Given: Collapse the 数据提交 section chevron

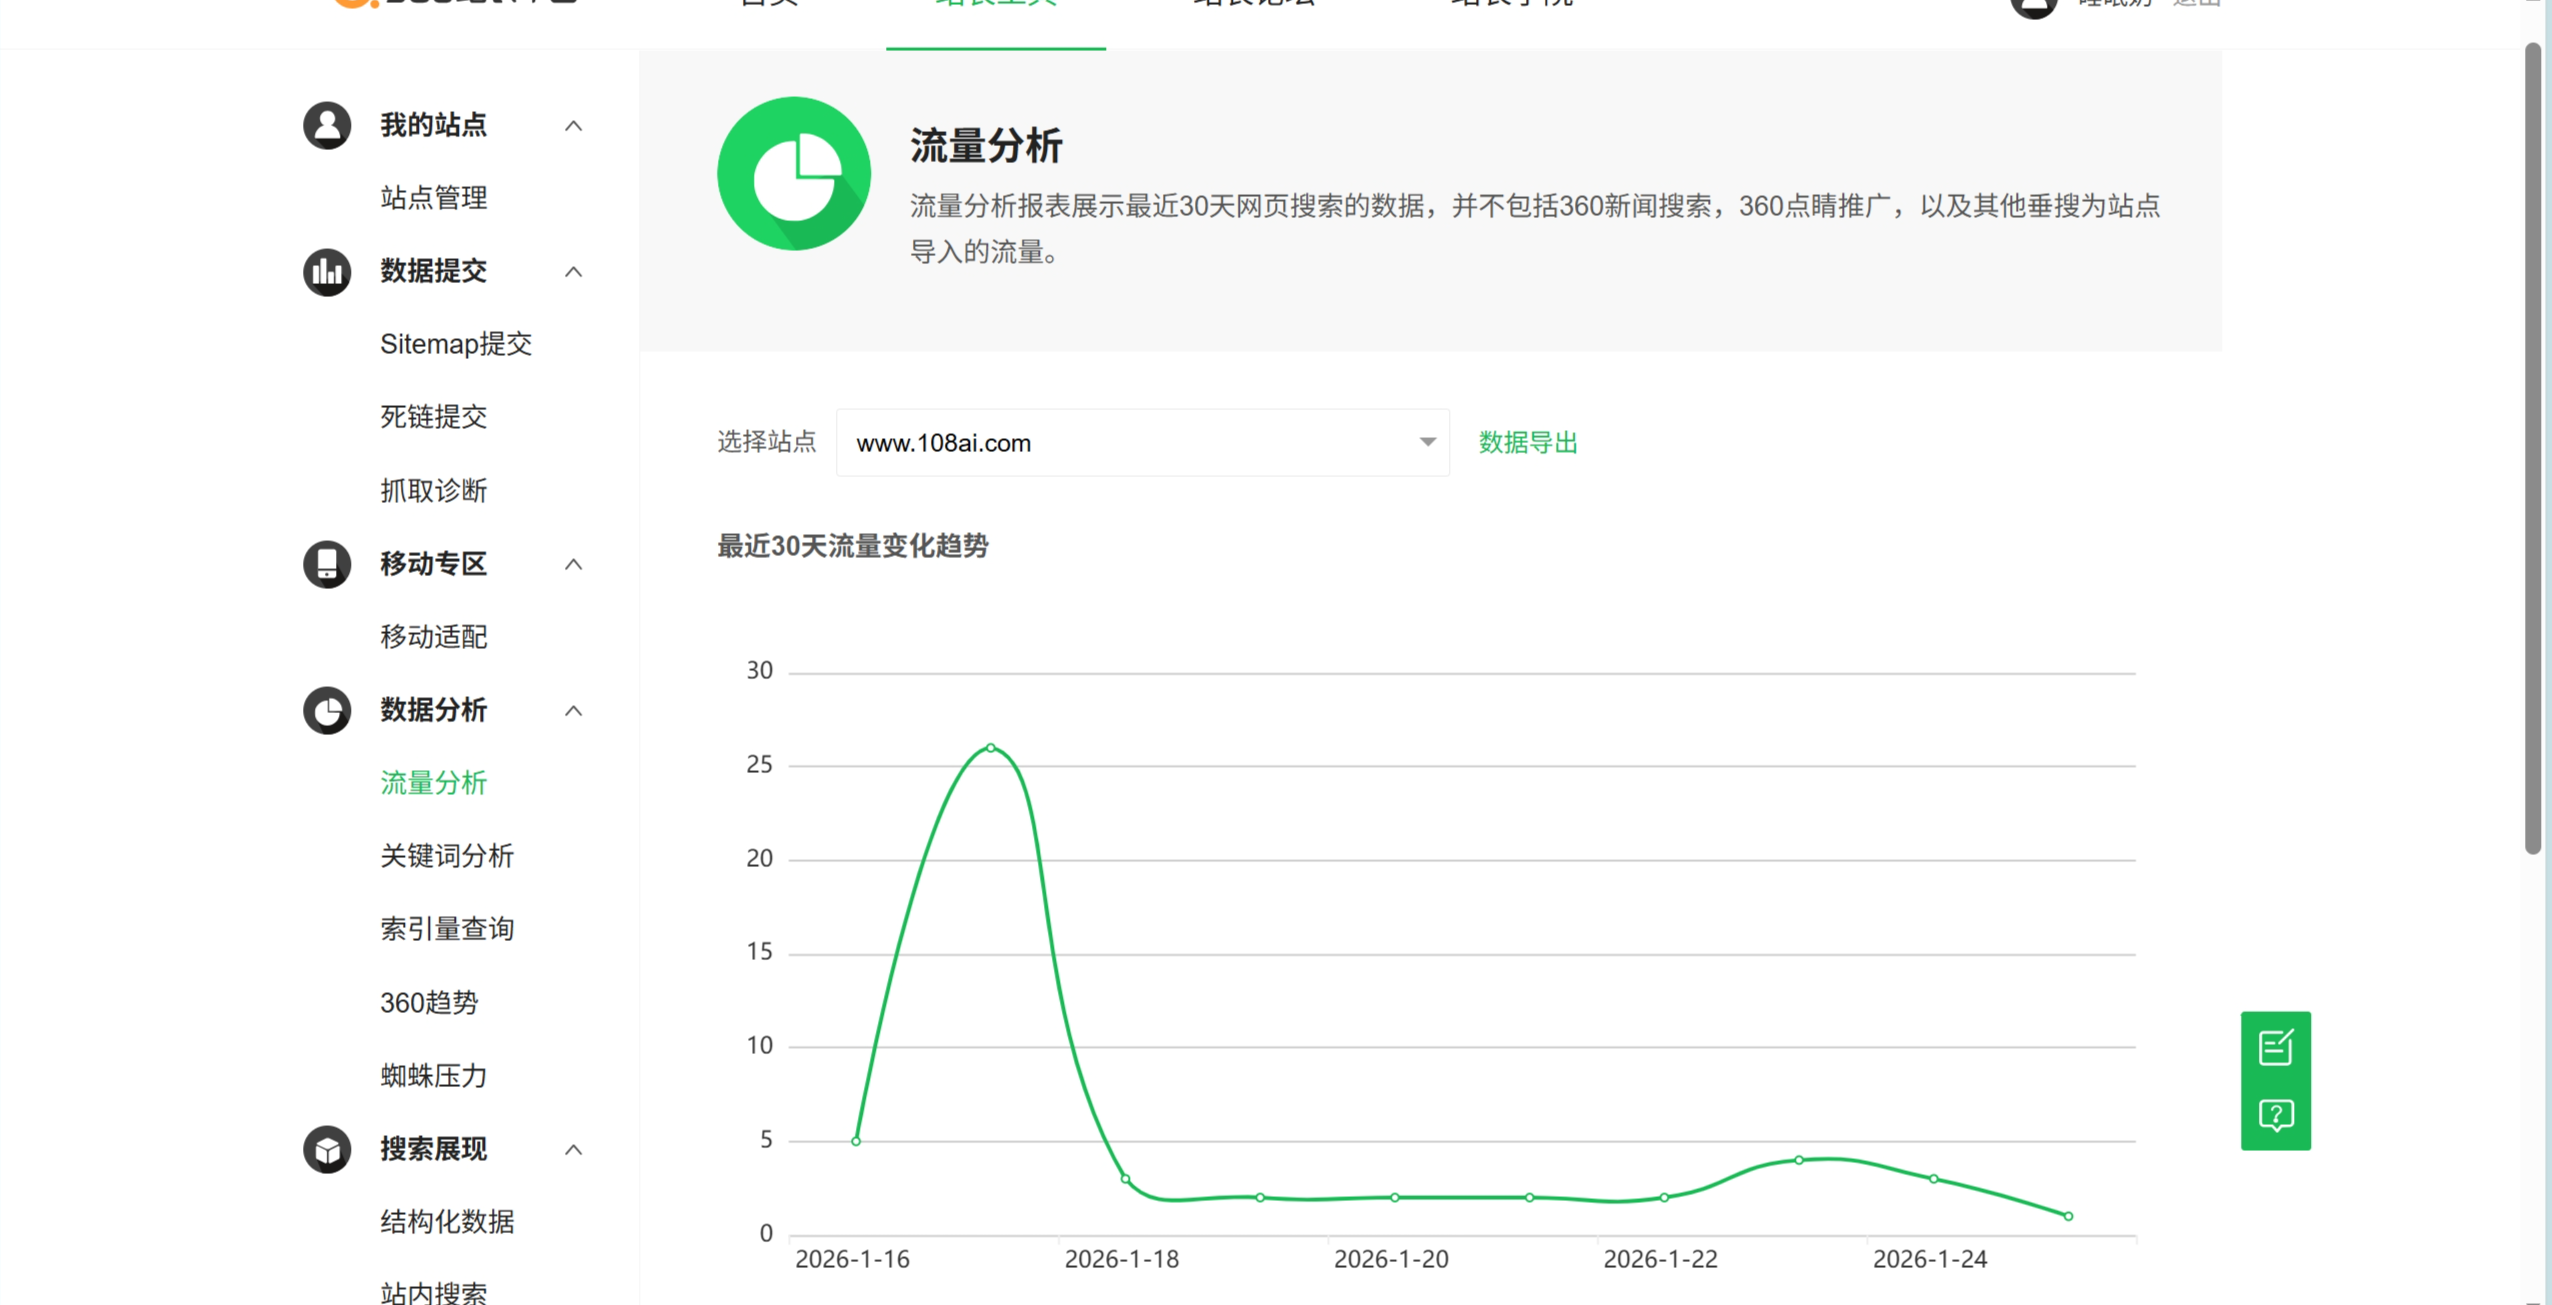Looking at the screenshot, I should [x=573, y=272].
